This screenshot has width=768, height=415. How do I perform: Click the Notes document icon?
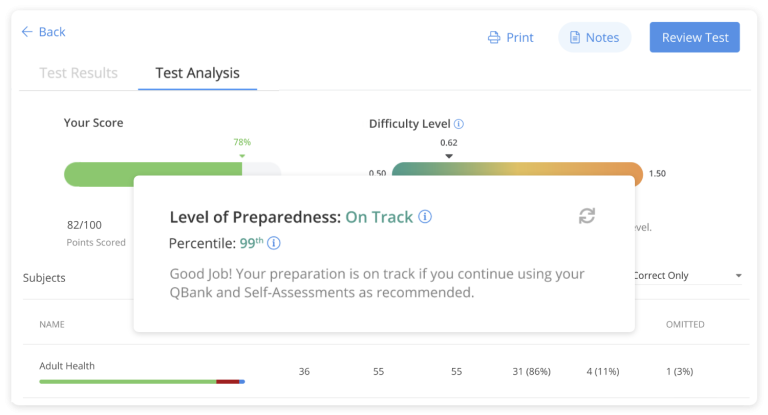pyautogui.click(x=575, y=38)
